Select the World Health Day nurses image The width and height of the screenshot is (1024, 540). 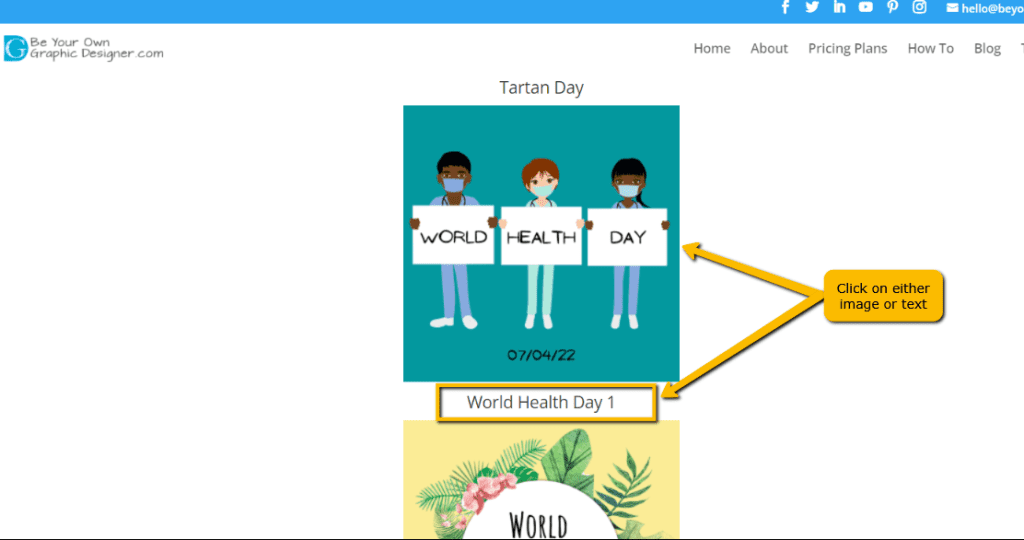pyautogui.click(x=541, y=244)
